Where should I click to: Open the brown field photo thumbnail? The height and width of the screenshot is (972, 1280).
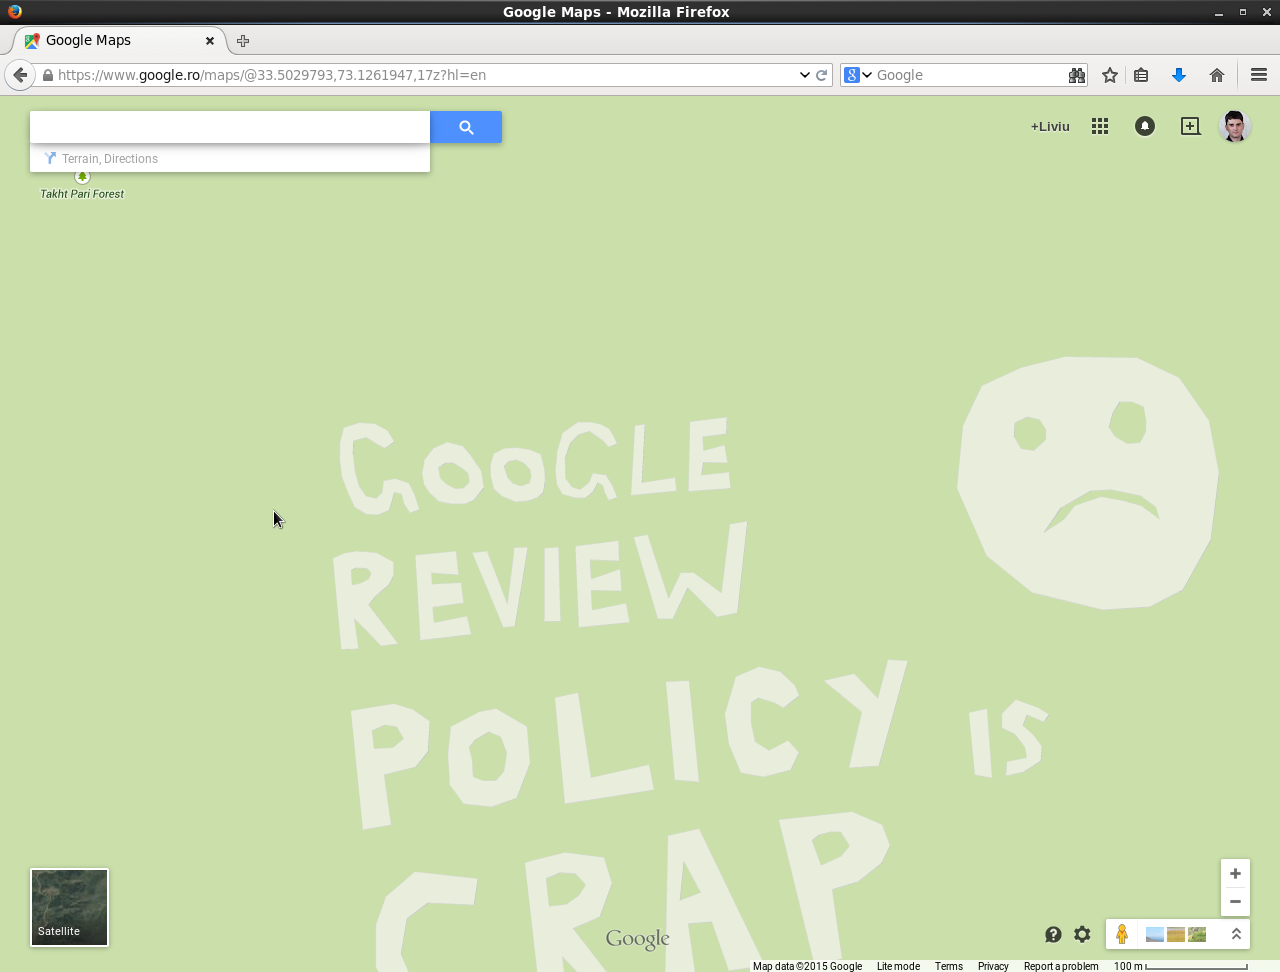[1176, 934]
